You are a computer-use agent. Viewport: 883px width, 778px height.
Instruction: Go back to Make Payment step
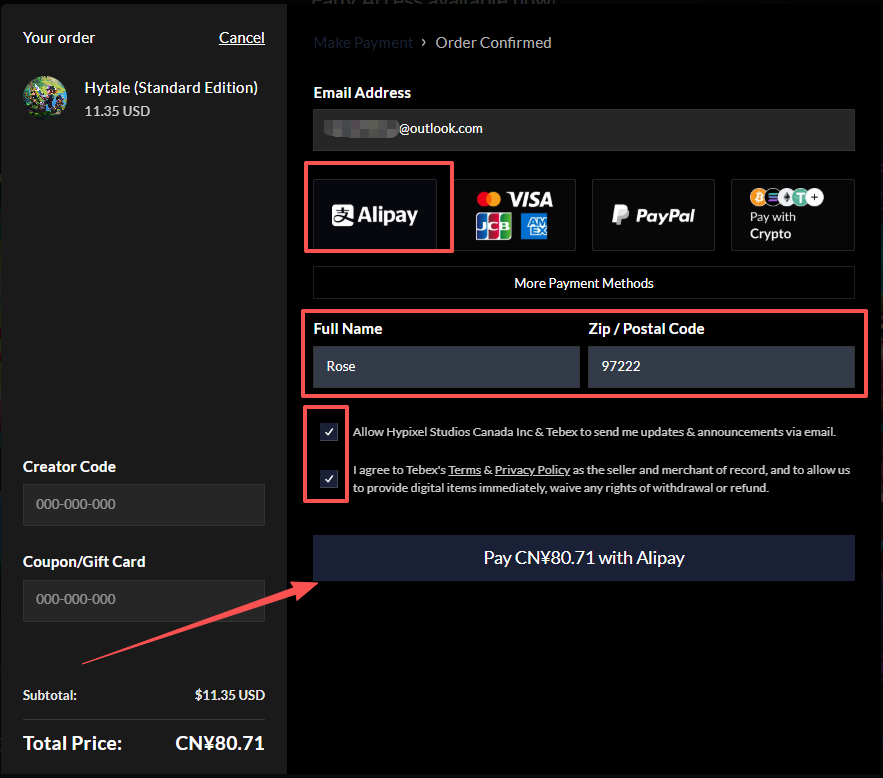point(363,43)
